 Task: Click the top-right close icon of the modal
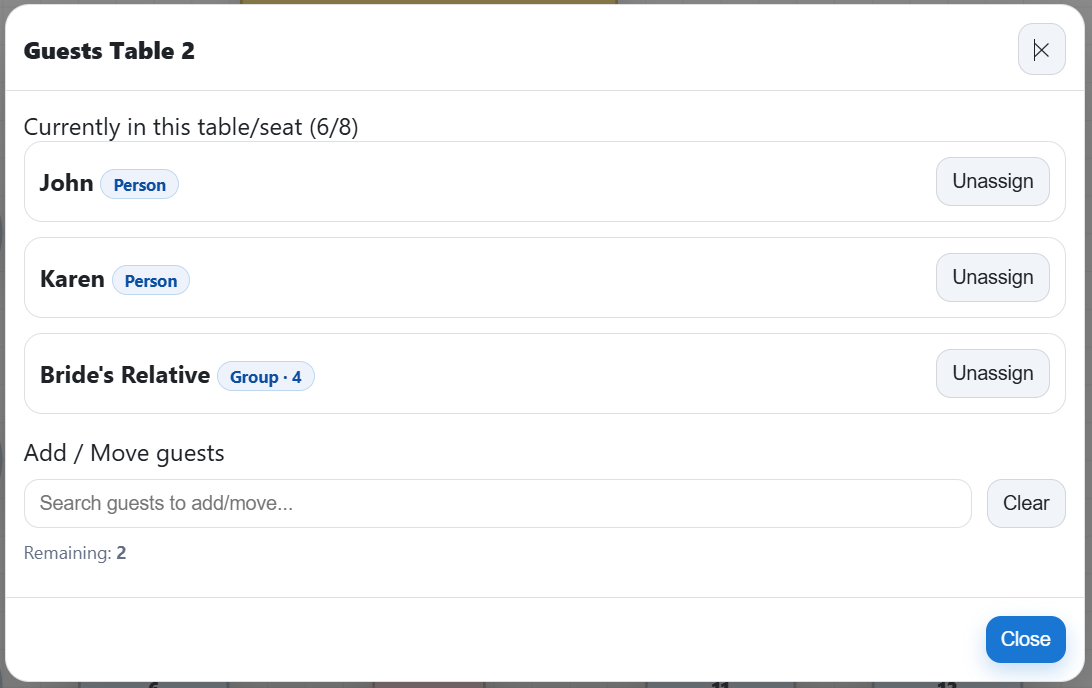click(x=1041, y=49)
